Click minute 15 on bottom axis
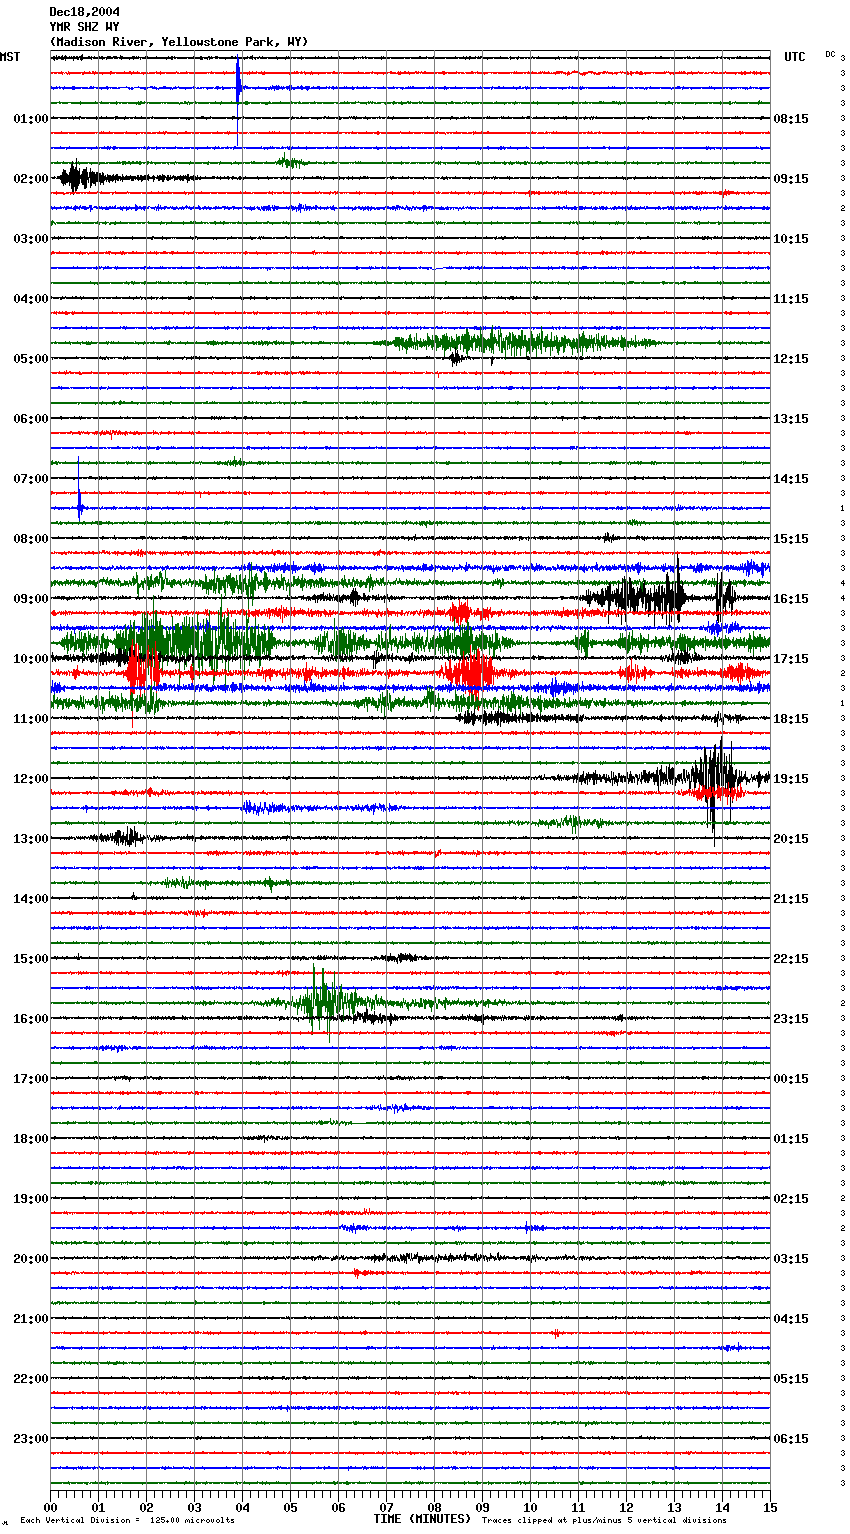850x1534 pixels. pos(770,1507)
